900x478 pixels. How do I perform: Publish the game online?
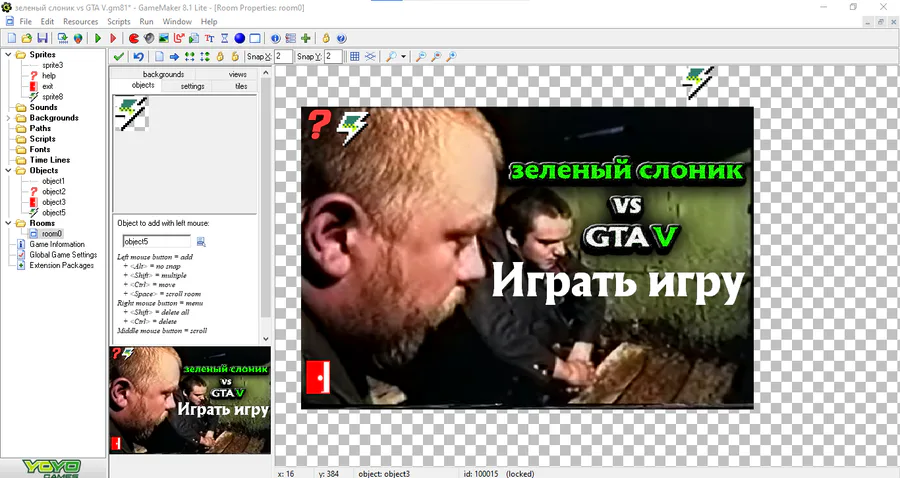click(77, 38)
